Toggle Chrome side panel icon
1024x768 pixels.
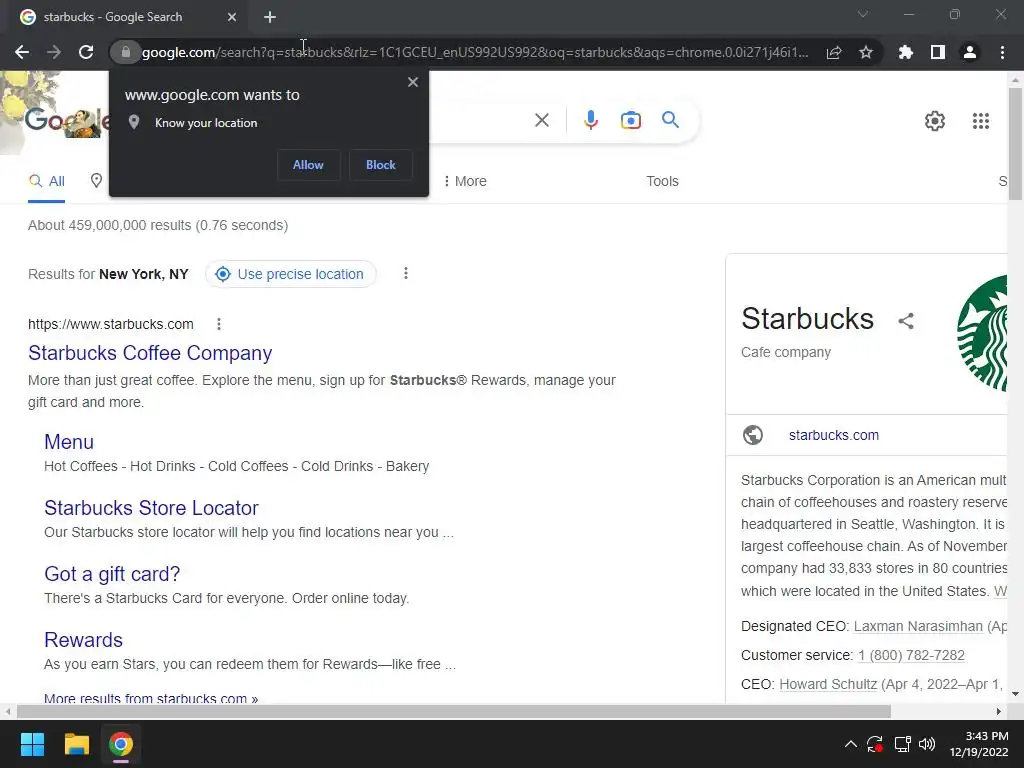pyautogui.click(x=938, y=52)
